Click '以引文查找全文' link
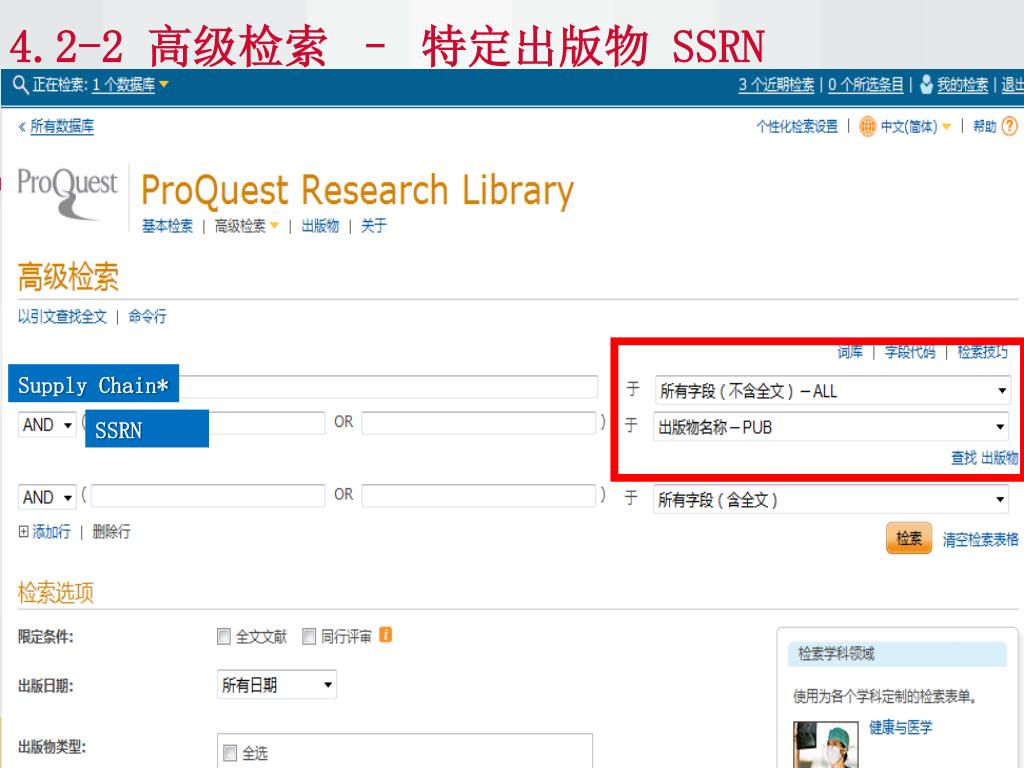1024x768 pixels. click(62, 317)
